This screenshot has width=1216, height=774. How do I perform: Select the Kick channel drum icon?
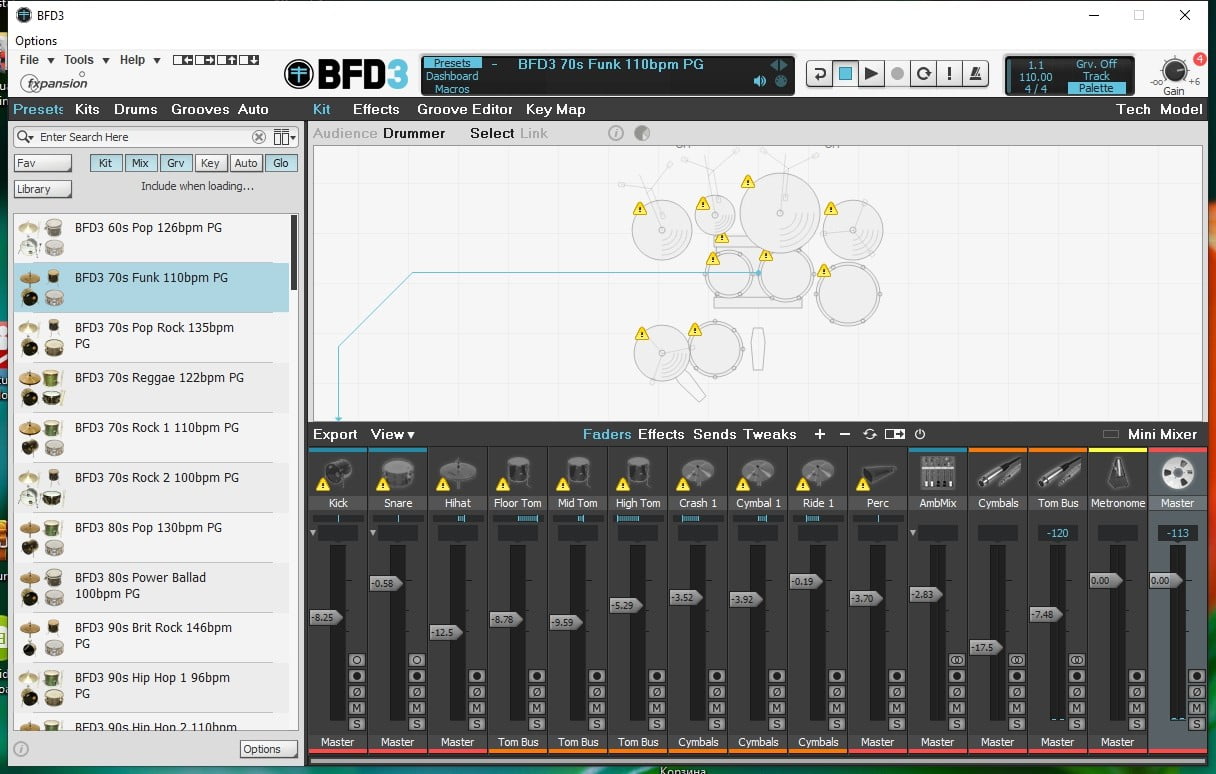(338, 474)
